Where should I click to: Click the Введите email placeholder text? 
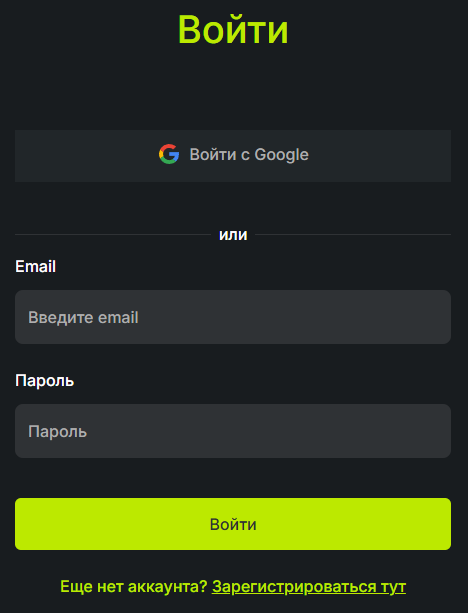click(83, 317)
